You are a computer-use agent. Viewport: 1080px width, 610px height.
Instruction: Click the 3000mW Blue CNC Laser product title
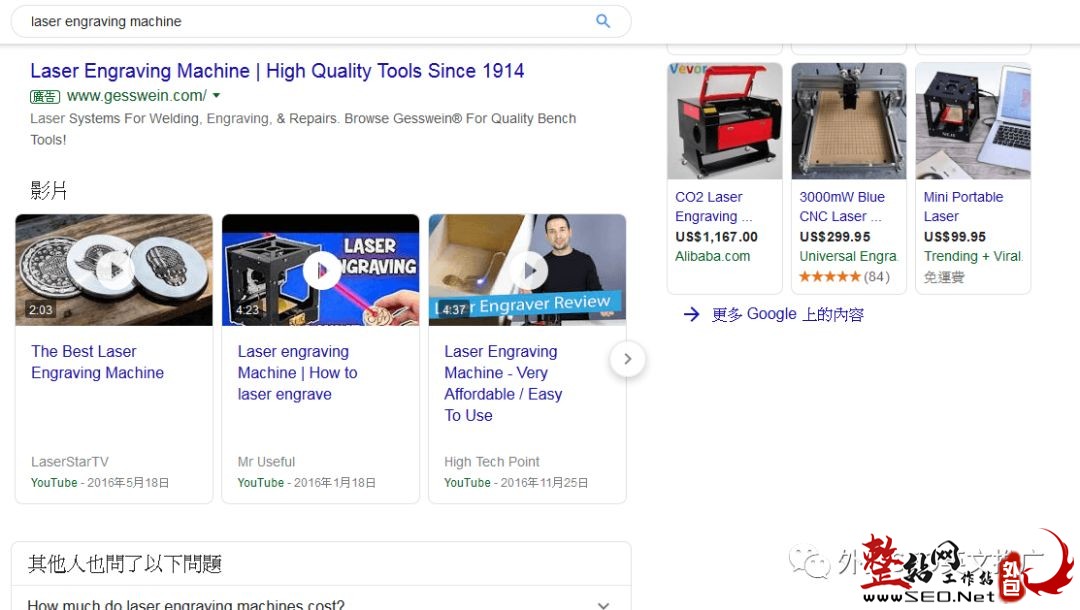tap(842, 207)
